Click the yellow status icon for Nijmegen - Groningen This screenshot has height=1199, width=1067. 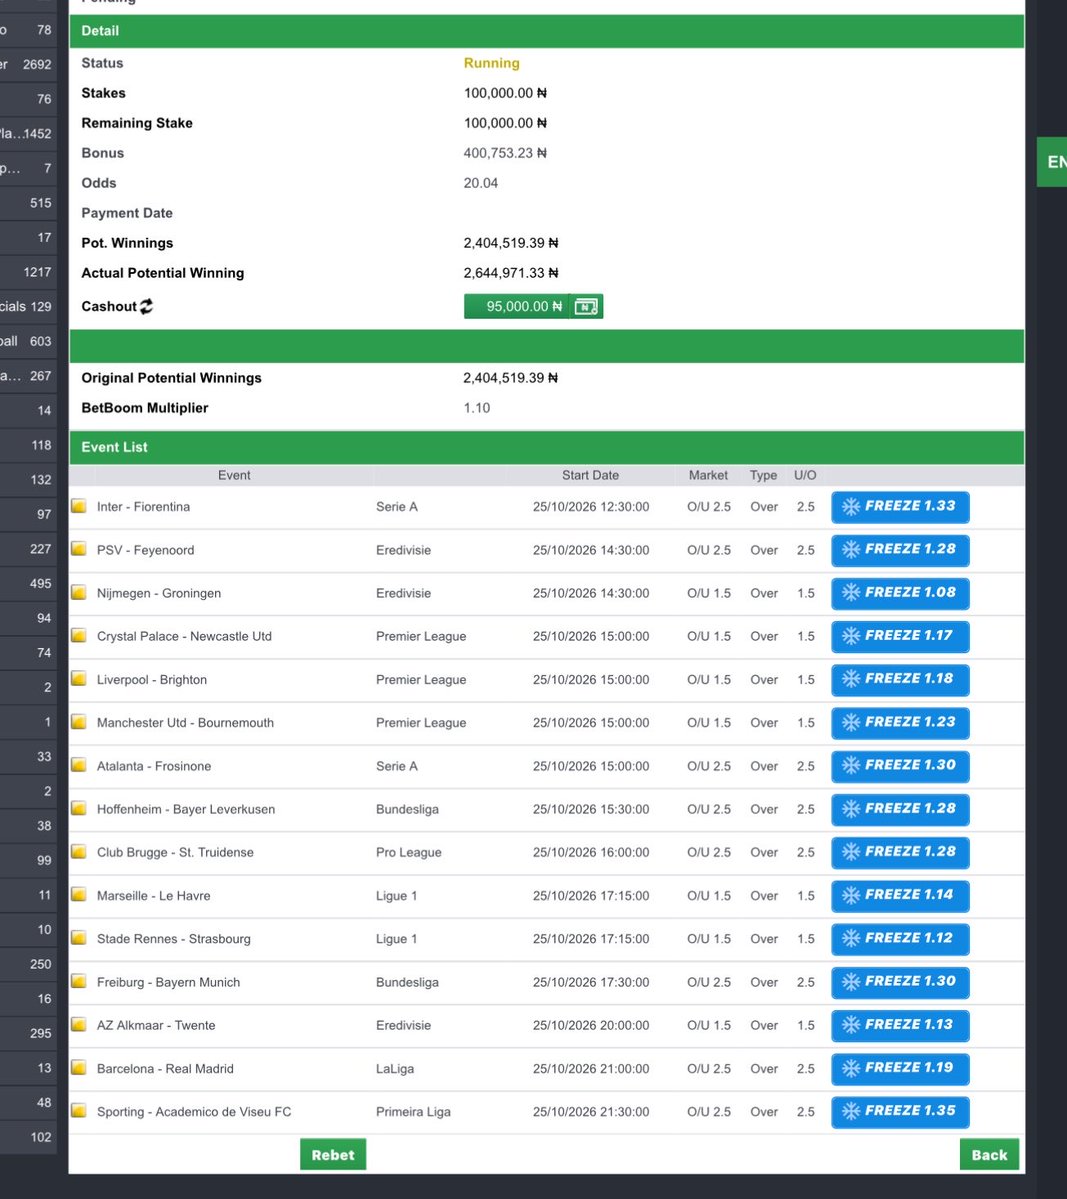(79, 593)
